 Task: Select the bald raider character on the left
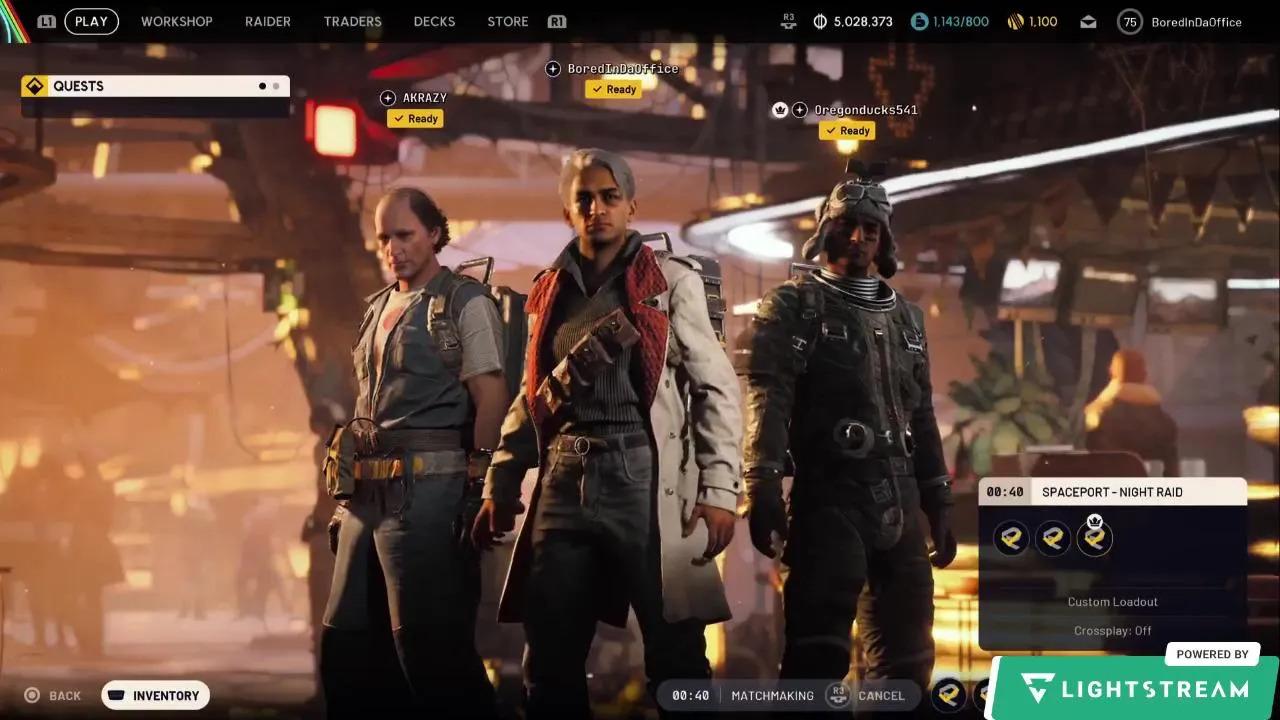pos(415,450)
